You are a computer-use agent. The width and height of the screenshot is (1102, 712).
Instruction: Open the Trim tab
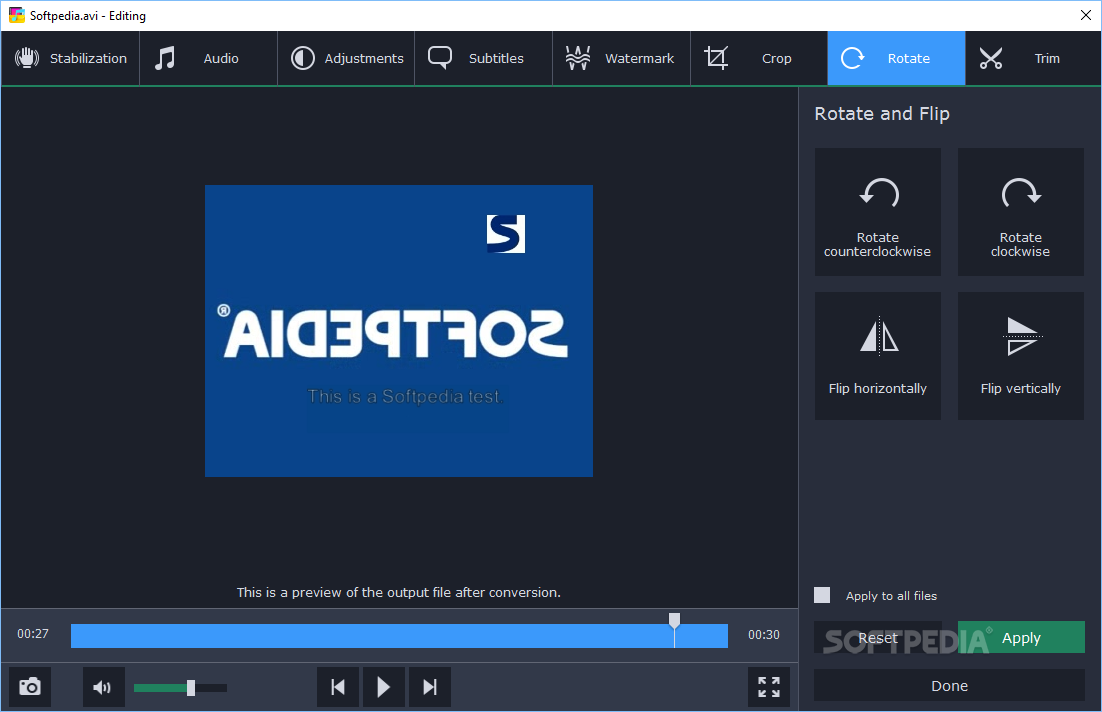click(1033, 58)
